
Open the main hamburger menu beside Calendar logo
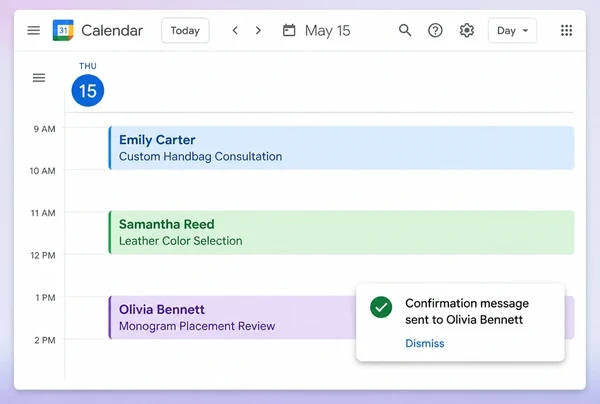pos(34,30)
